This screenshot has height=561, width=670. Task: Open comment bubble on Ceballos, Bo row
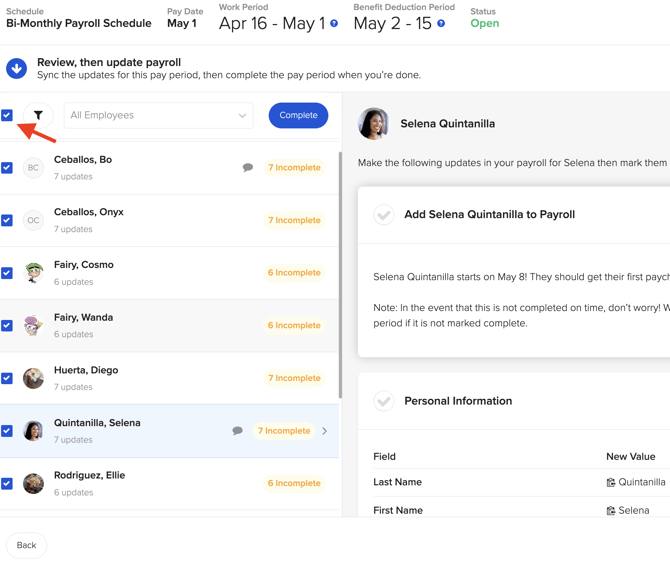pyautogui.click(x=248, y=168)
